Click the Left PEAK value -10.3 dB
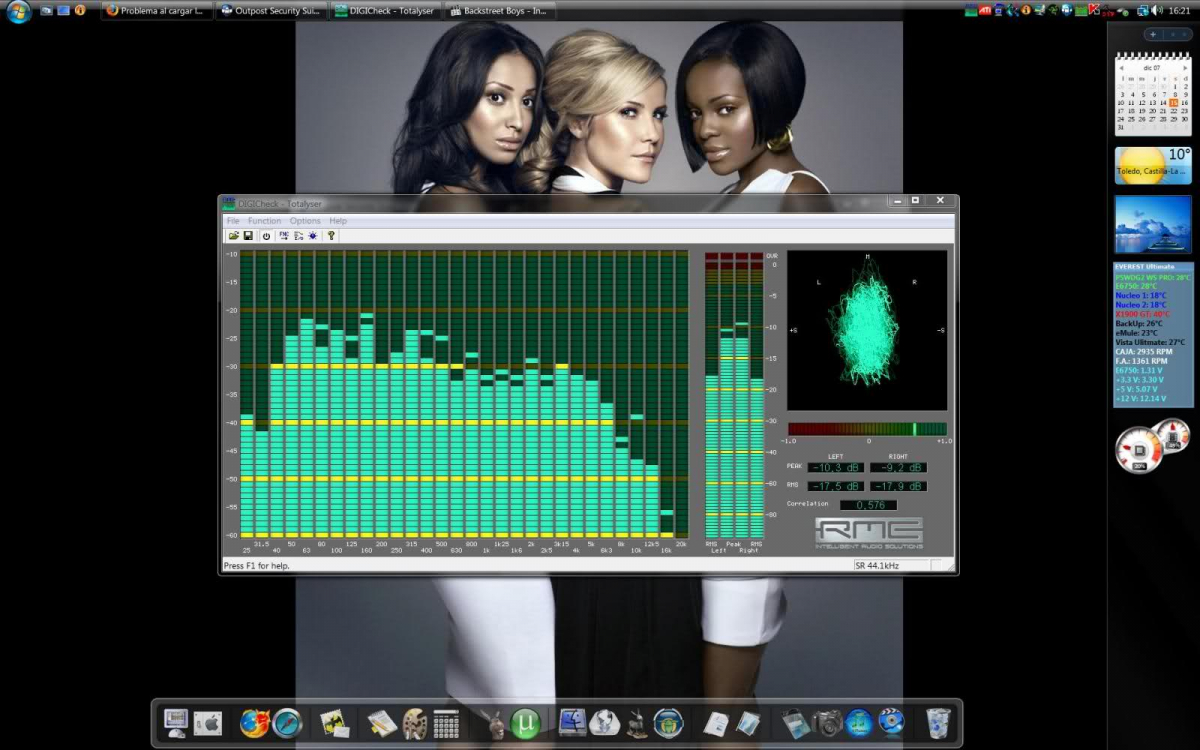 (x=836, y=467)
